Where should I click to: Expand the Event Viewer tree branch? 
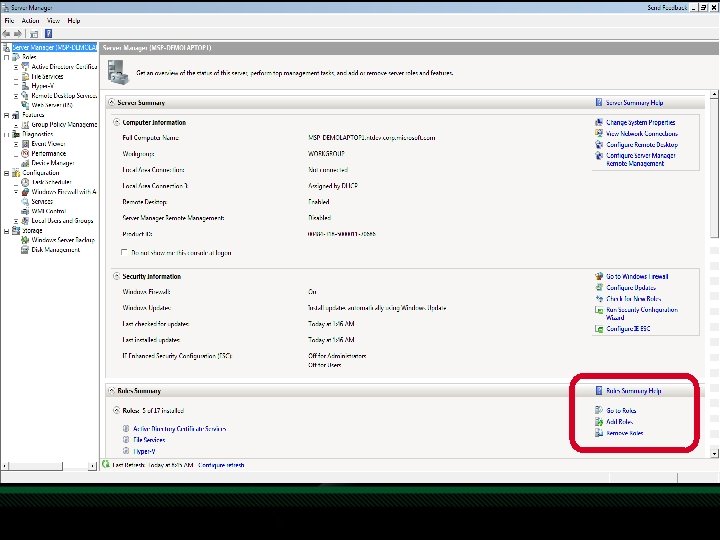point(16,144)
